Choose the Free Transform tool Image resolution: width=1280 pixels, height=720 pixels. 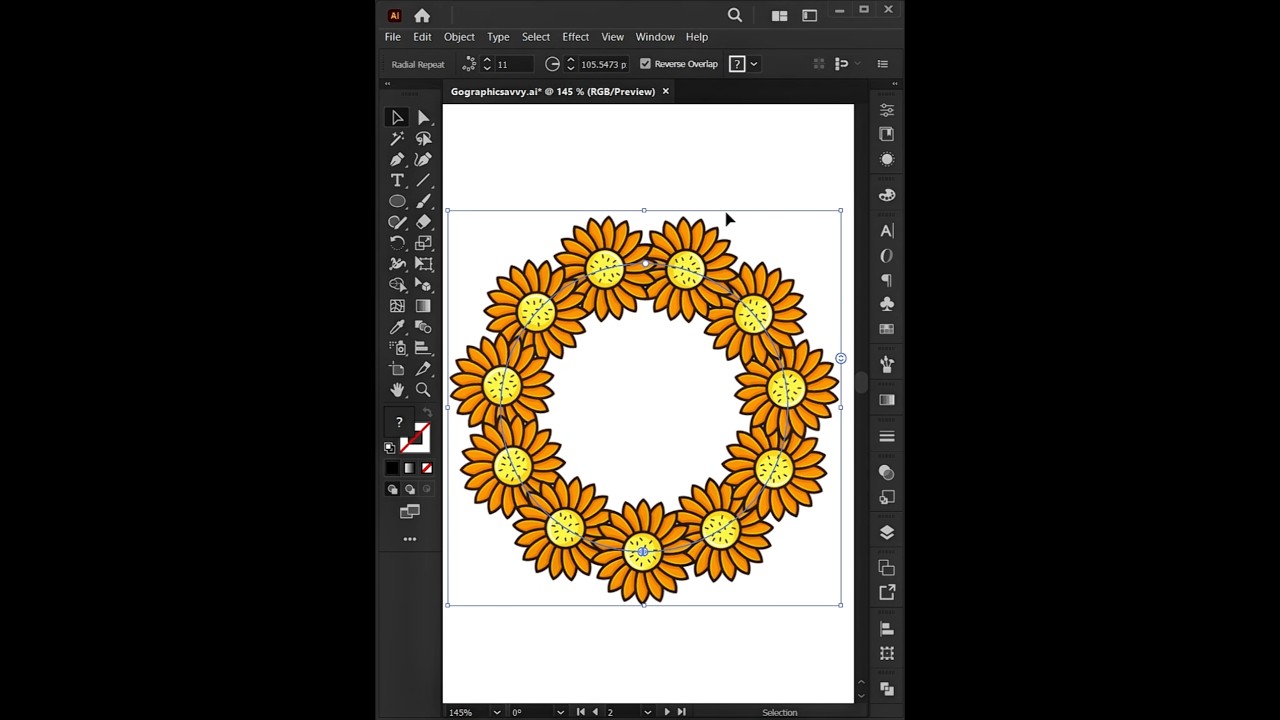click(423, 264)
